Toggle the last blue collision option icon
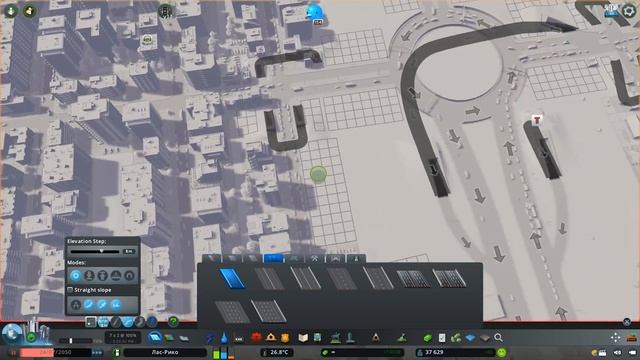The width and height of the screenshot is (640, 360). (116, 304)
